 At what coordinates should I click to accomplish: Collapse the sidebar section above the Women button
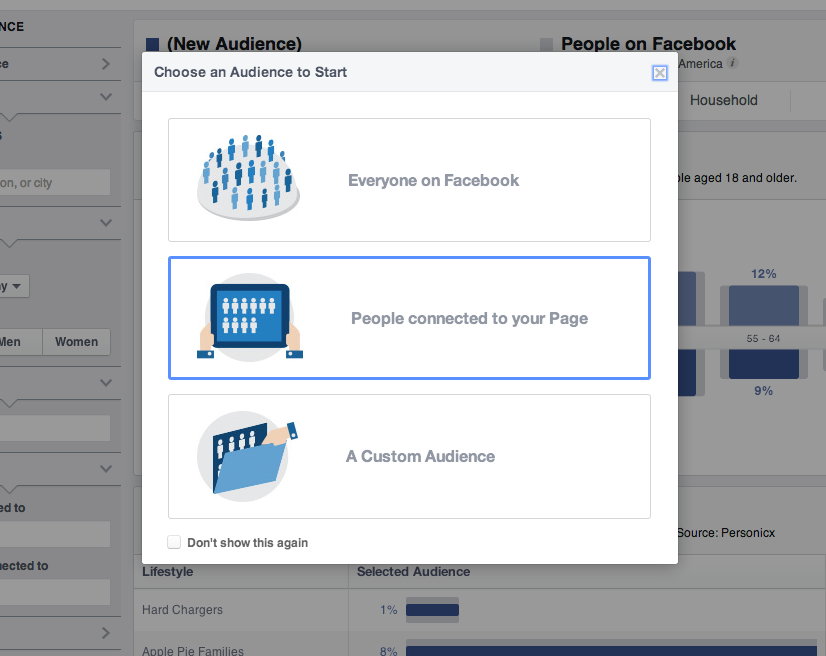(106, 223)
